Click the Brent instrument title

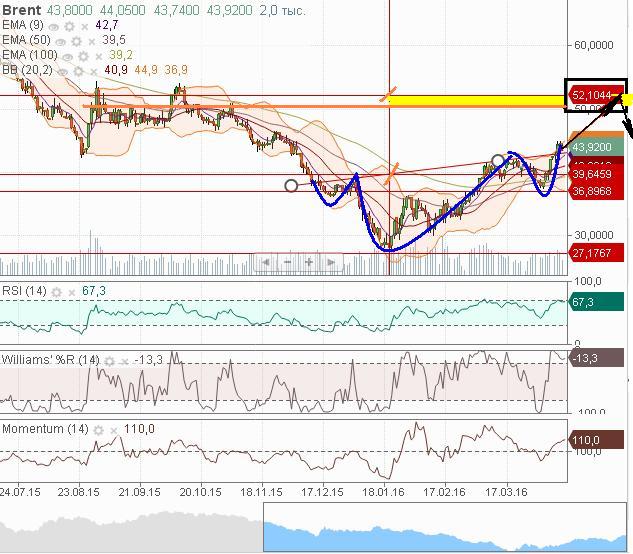(21, 10)
